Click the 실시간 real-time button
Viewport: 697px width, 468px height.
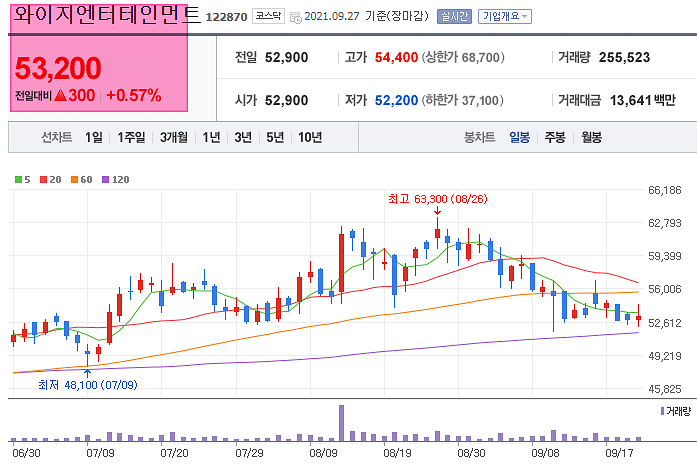click(x=454, y=16)
